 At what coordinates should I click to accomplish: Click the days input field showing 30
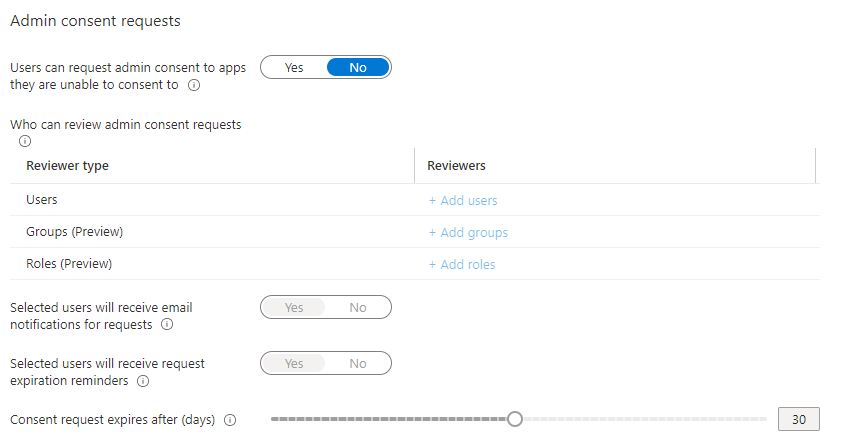tap(799, 419)
